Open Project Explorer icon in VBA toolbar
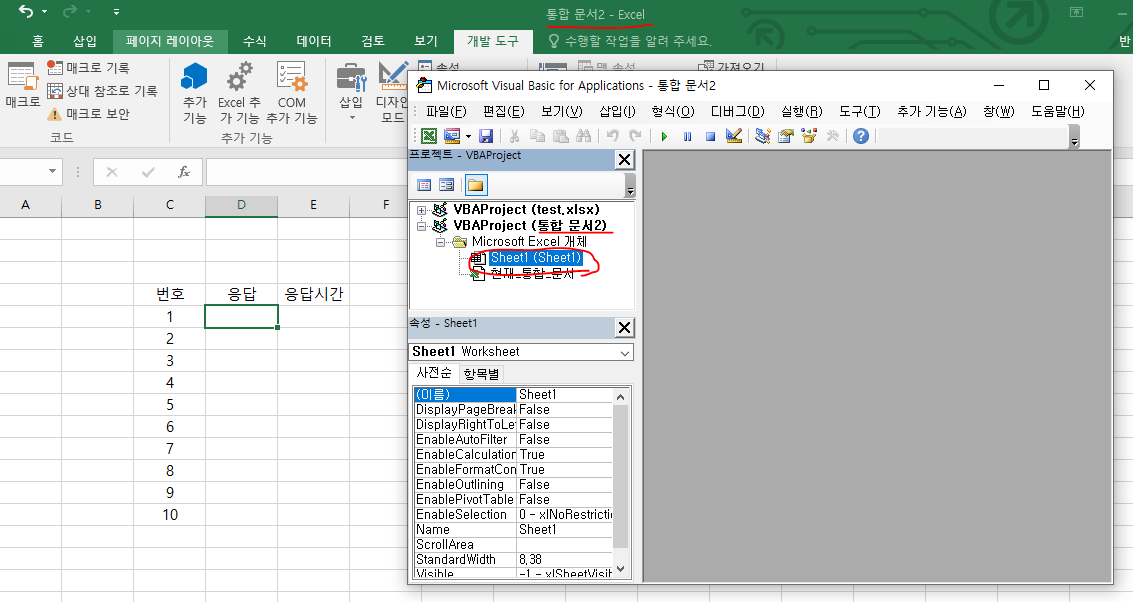 click(x=762, y=136)
